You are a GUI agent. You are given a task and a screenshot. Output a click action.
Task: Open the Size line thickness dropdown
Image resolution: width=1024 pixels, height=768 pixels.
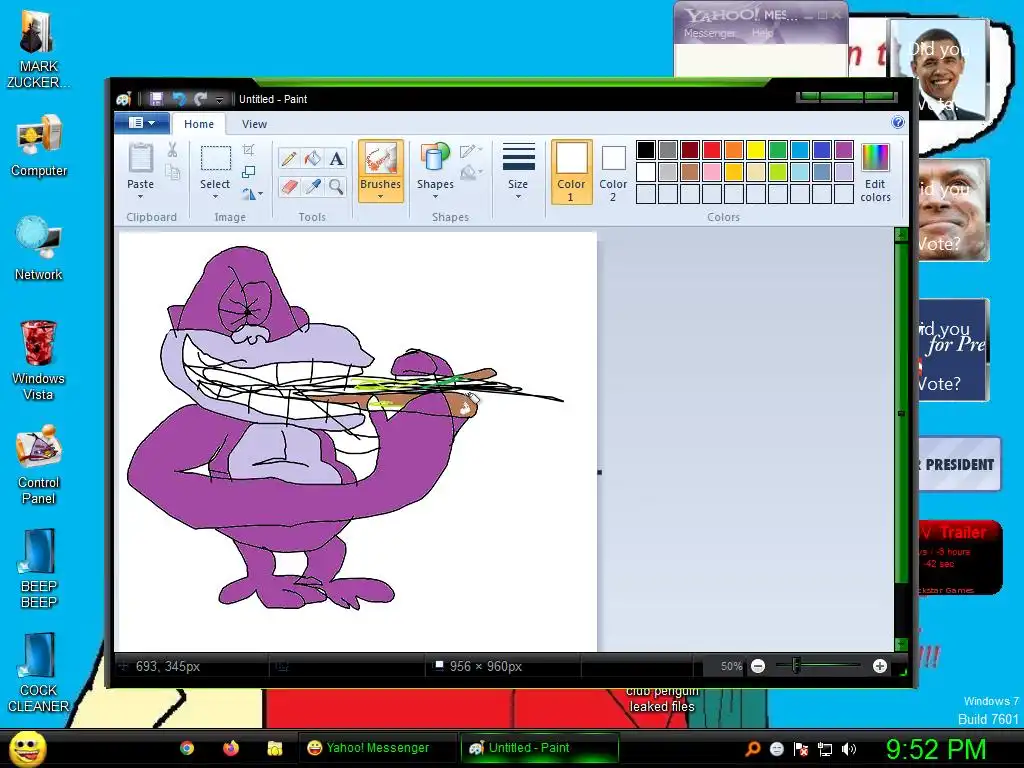tap(518, 172)
